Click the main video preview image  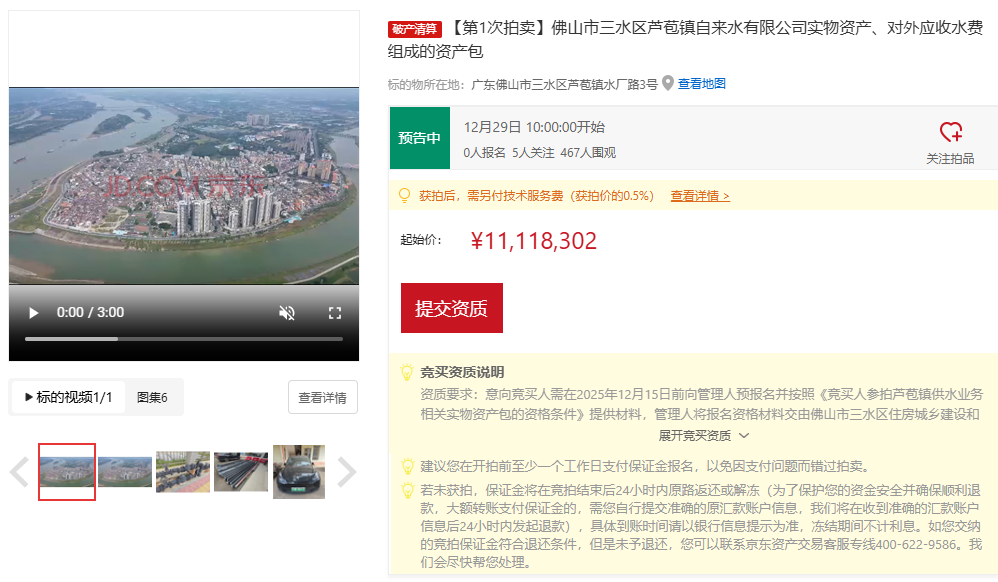pos(184,186)
